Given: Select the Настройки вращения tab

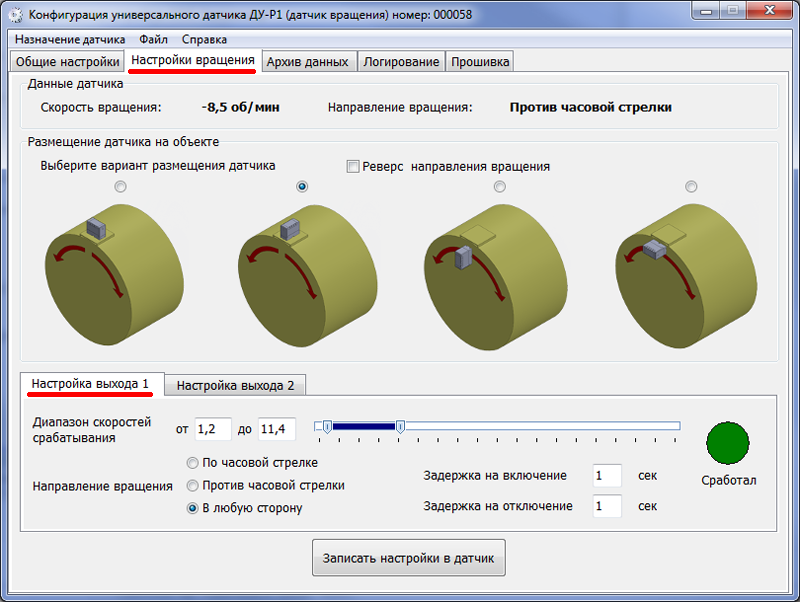Looking at the screenshot, I should pos(193,60).
